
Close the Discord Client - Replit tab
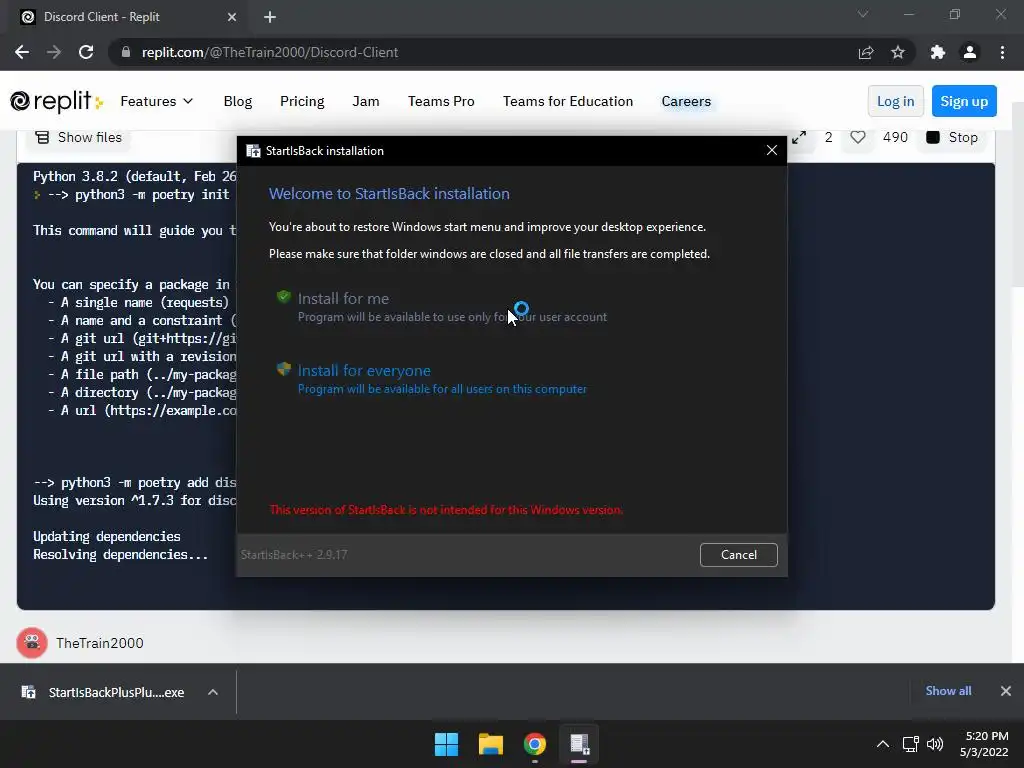click(x=232, y=17)
